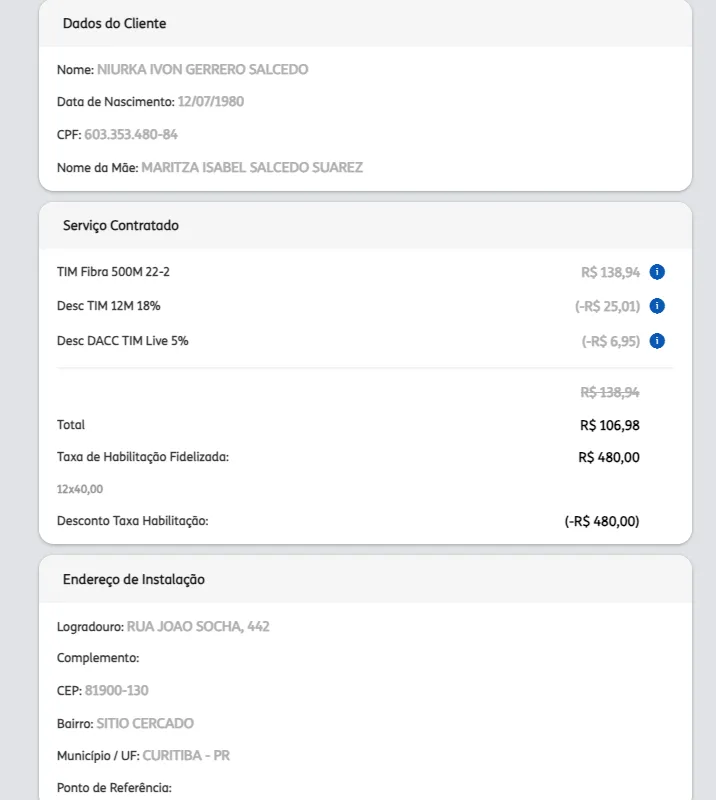Show info for Desc DACC TIM Live 5%
The height and width of the screenshot is (800, 716).
(x=657, y=341)
